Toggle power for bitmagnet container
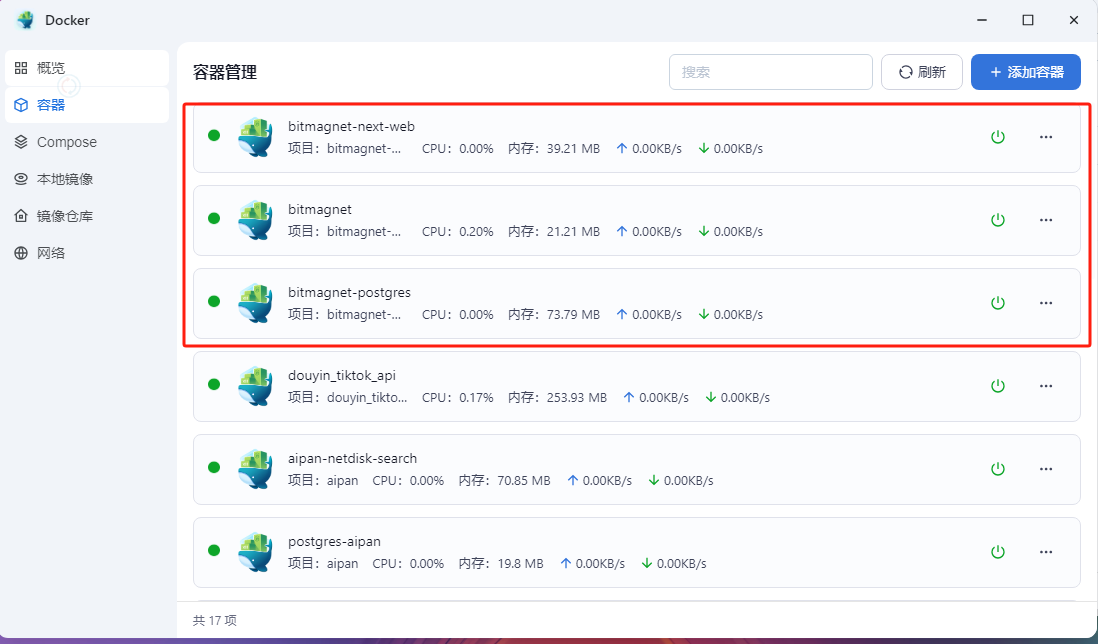The image size is (1098, 644). coord(998,220)
